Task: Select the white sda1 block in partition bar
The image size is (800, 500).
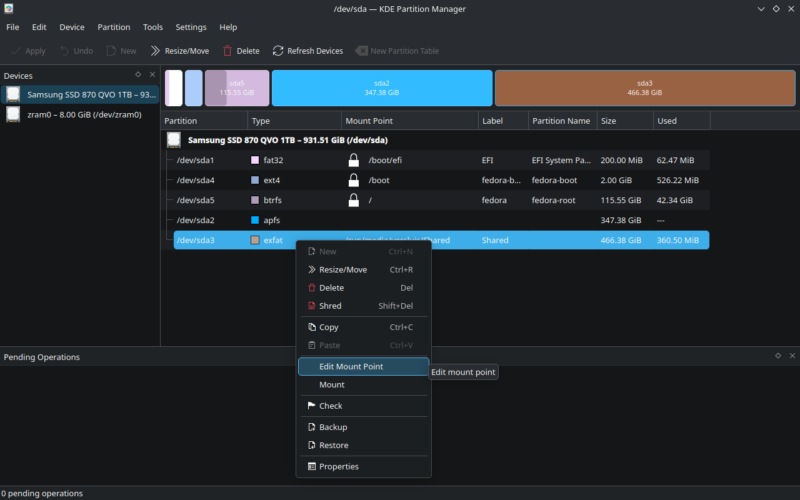Action: coord(174,88)
